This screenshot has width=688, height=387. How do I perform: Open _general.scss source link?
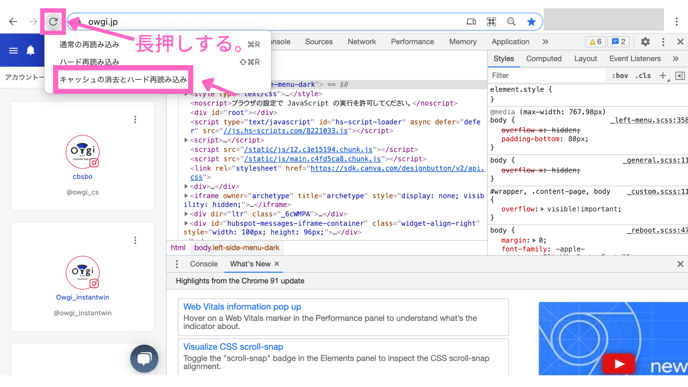[655, 161]
